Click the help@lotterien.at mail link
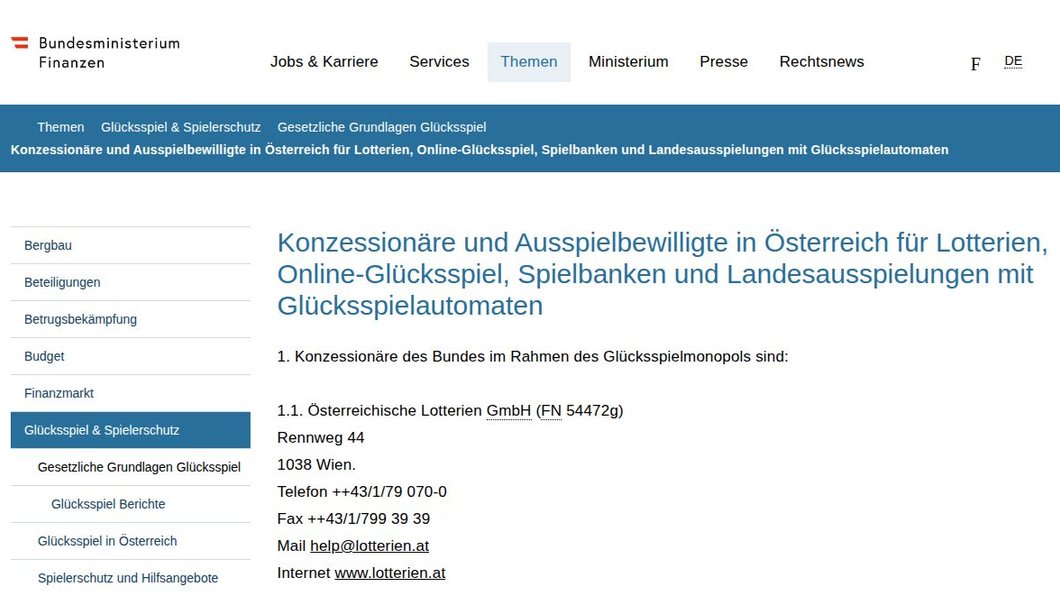1060x596 pixels. point(369,546)
